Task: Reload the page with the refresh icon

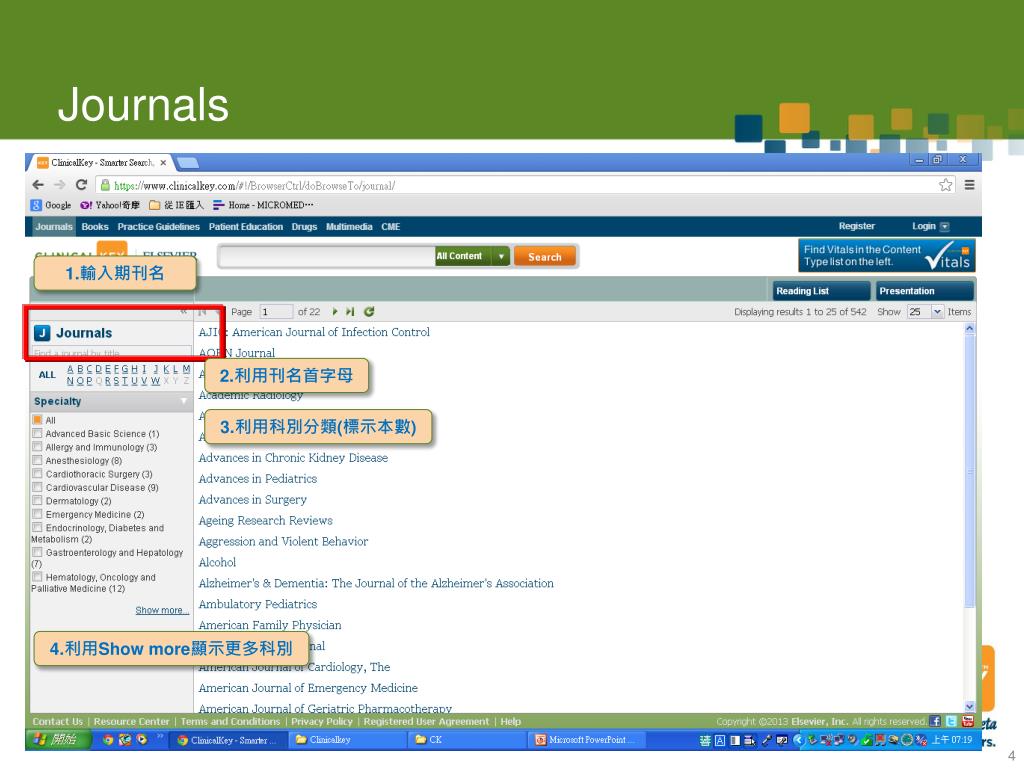Action: pos(81,185)
